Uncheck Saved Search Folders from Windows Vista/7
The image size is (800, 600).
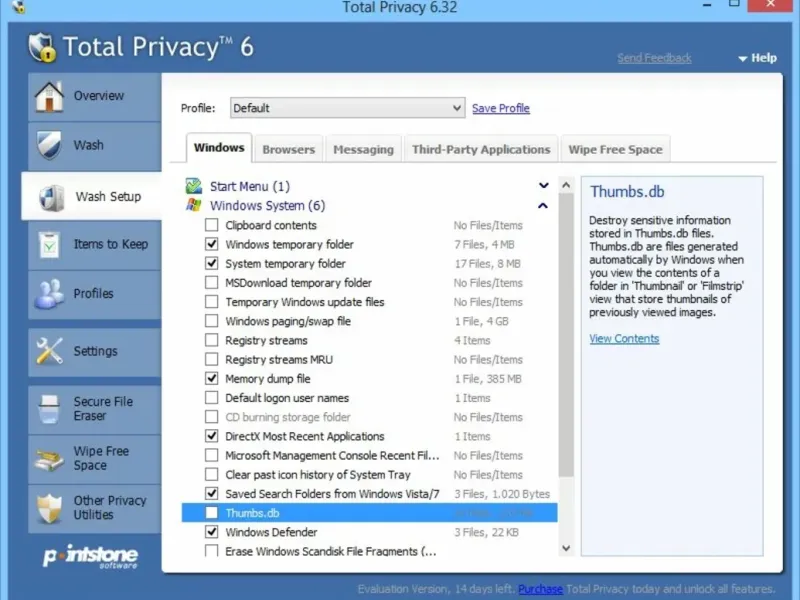coord(211,494)
